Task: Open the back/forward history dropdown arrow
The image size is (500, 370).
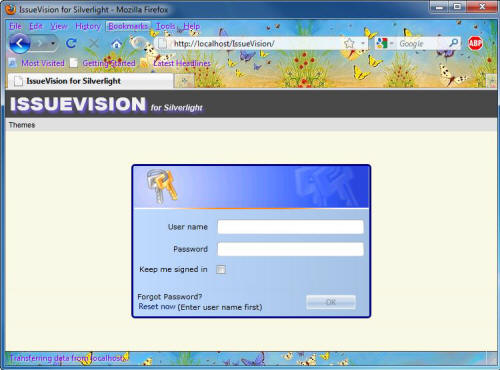Action: [x=53, y=44]
